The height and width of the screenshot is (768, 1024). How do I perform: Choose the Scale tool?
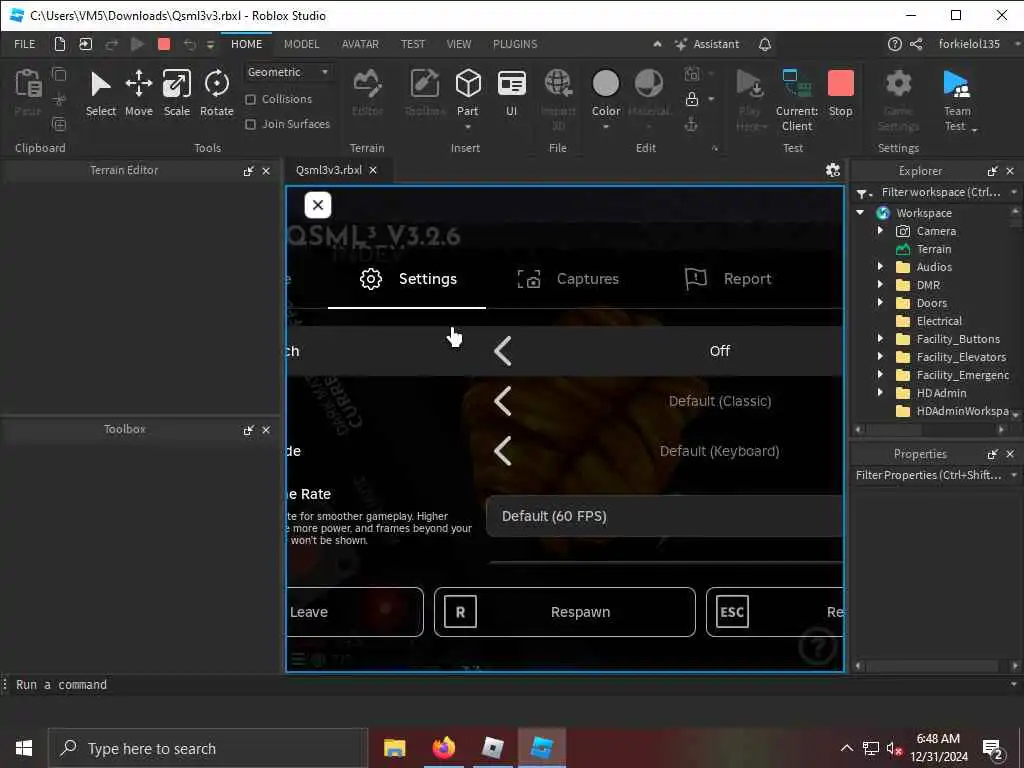[x=176, y=94]
